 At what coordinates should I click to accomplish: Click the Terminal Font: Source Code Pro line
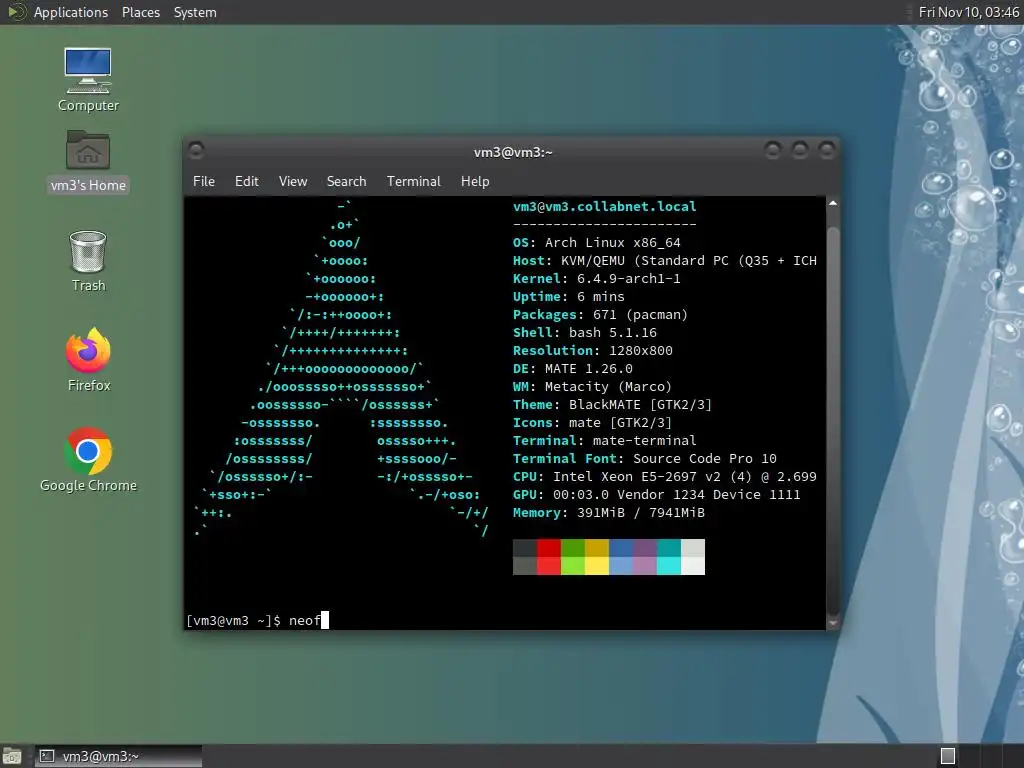tap(645, 458)
